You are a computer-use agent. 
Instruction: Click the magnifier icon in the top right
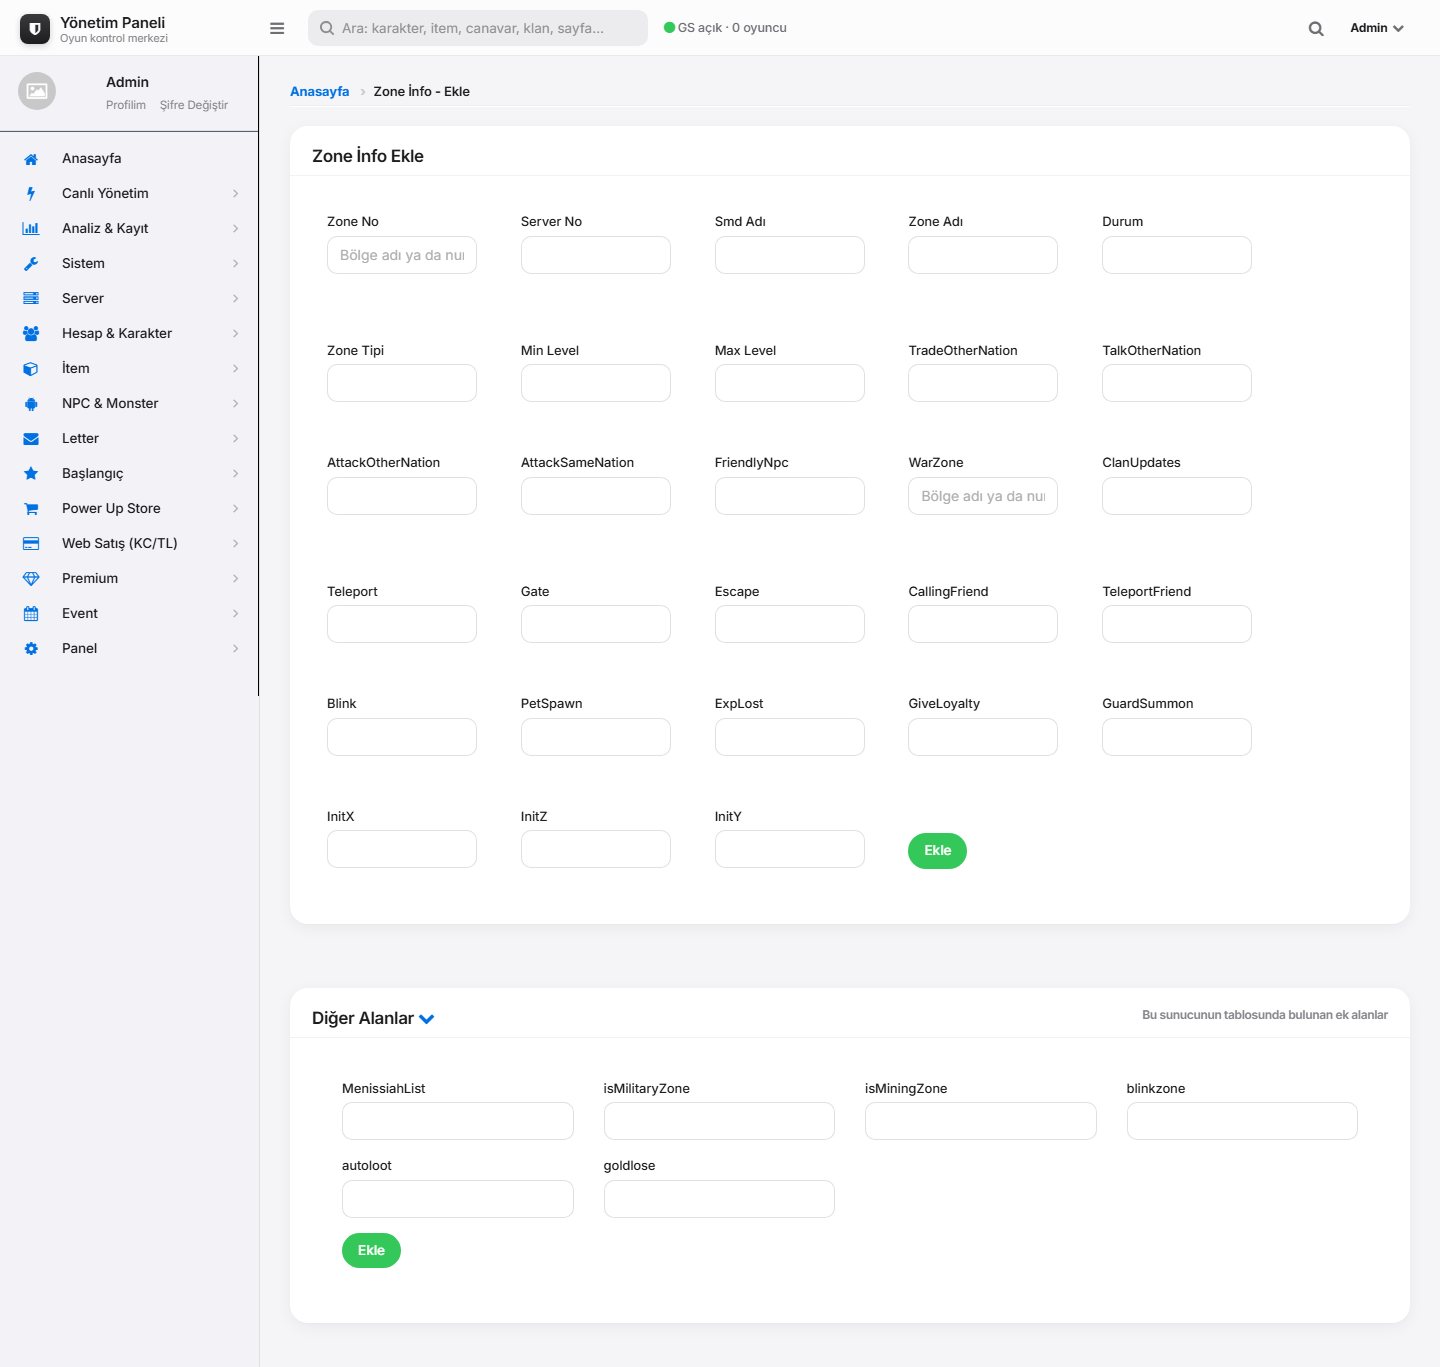(1316, 29)
